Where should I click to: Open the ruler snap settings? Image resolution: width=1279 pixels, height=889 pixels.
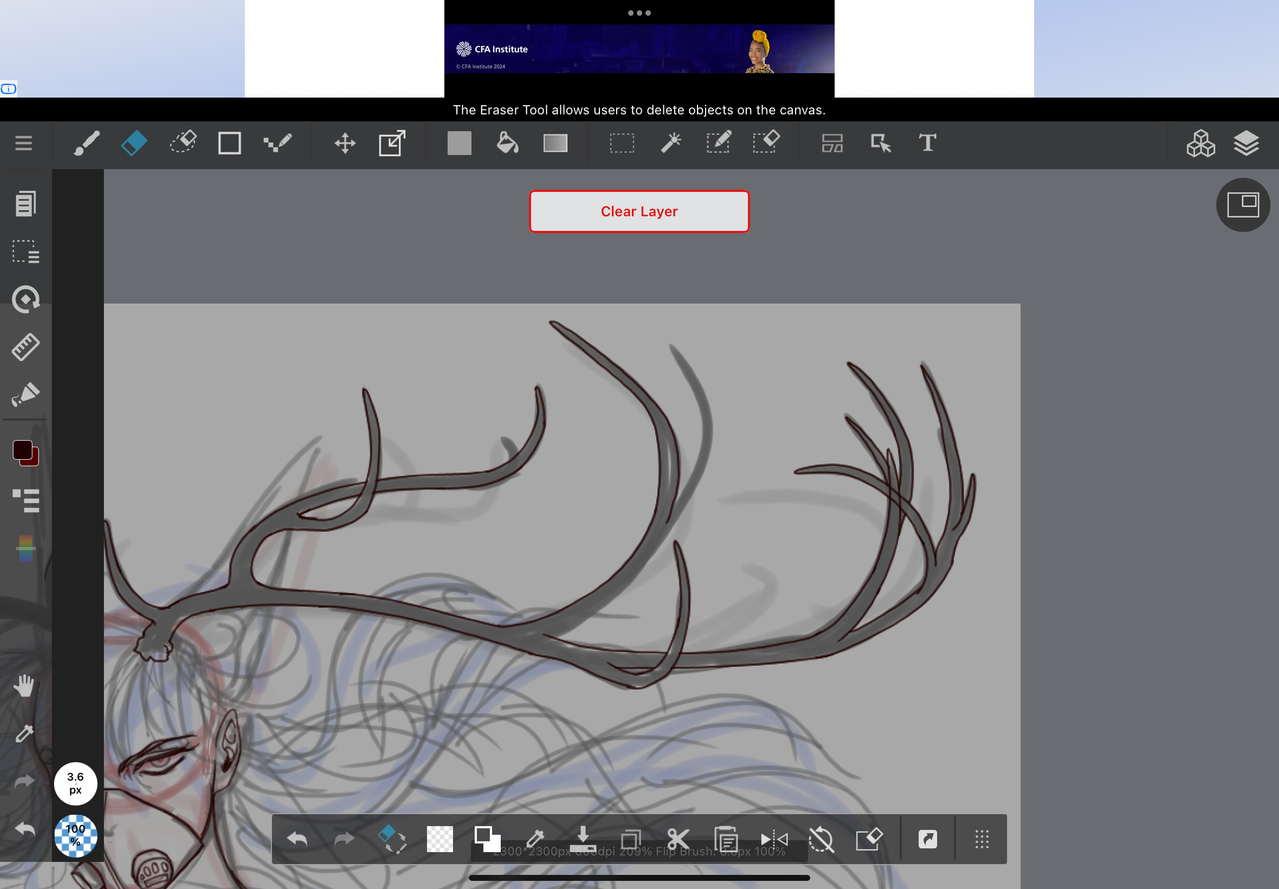[x=25, y=347]
